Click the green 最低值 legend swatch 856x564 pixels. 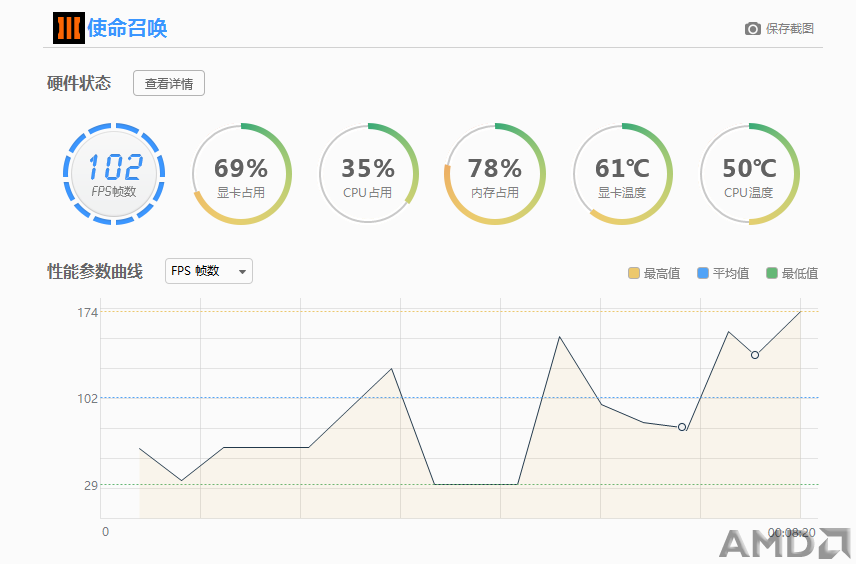[772, 273]
